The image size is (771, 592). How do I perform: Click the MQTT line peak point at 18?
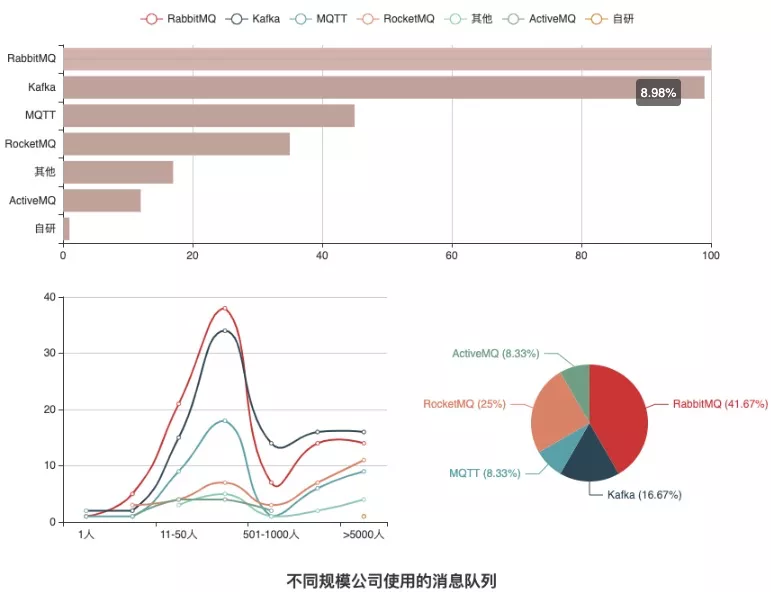click(225, 420)
